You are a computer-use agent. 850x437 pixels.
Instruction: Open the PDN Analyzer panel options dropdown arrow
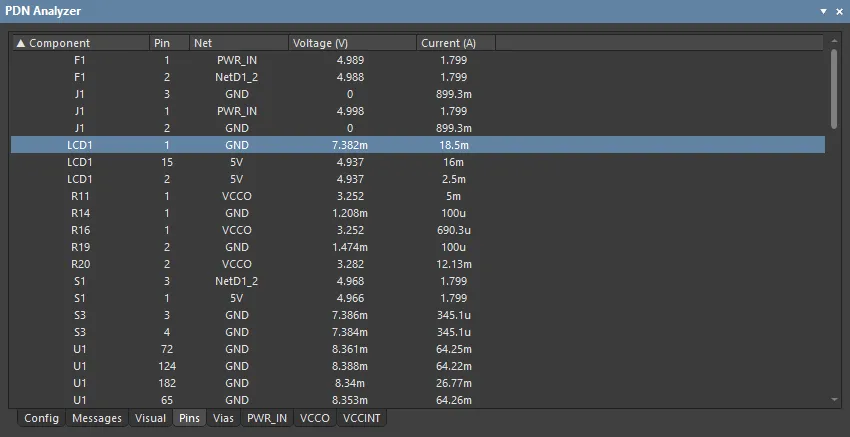823,11
